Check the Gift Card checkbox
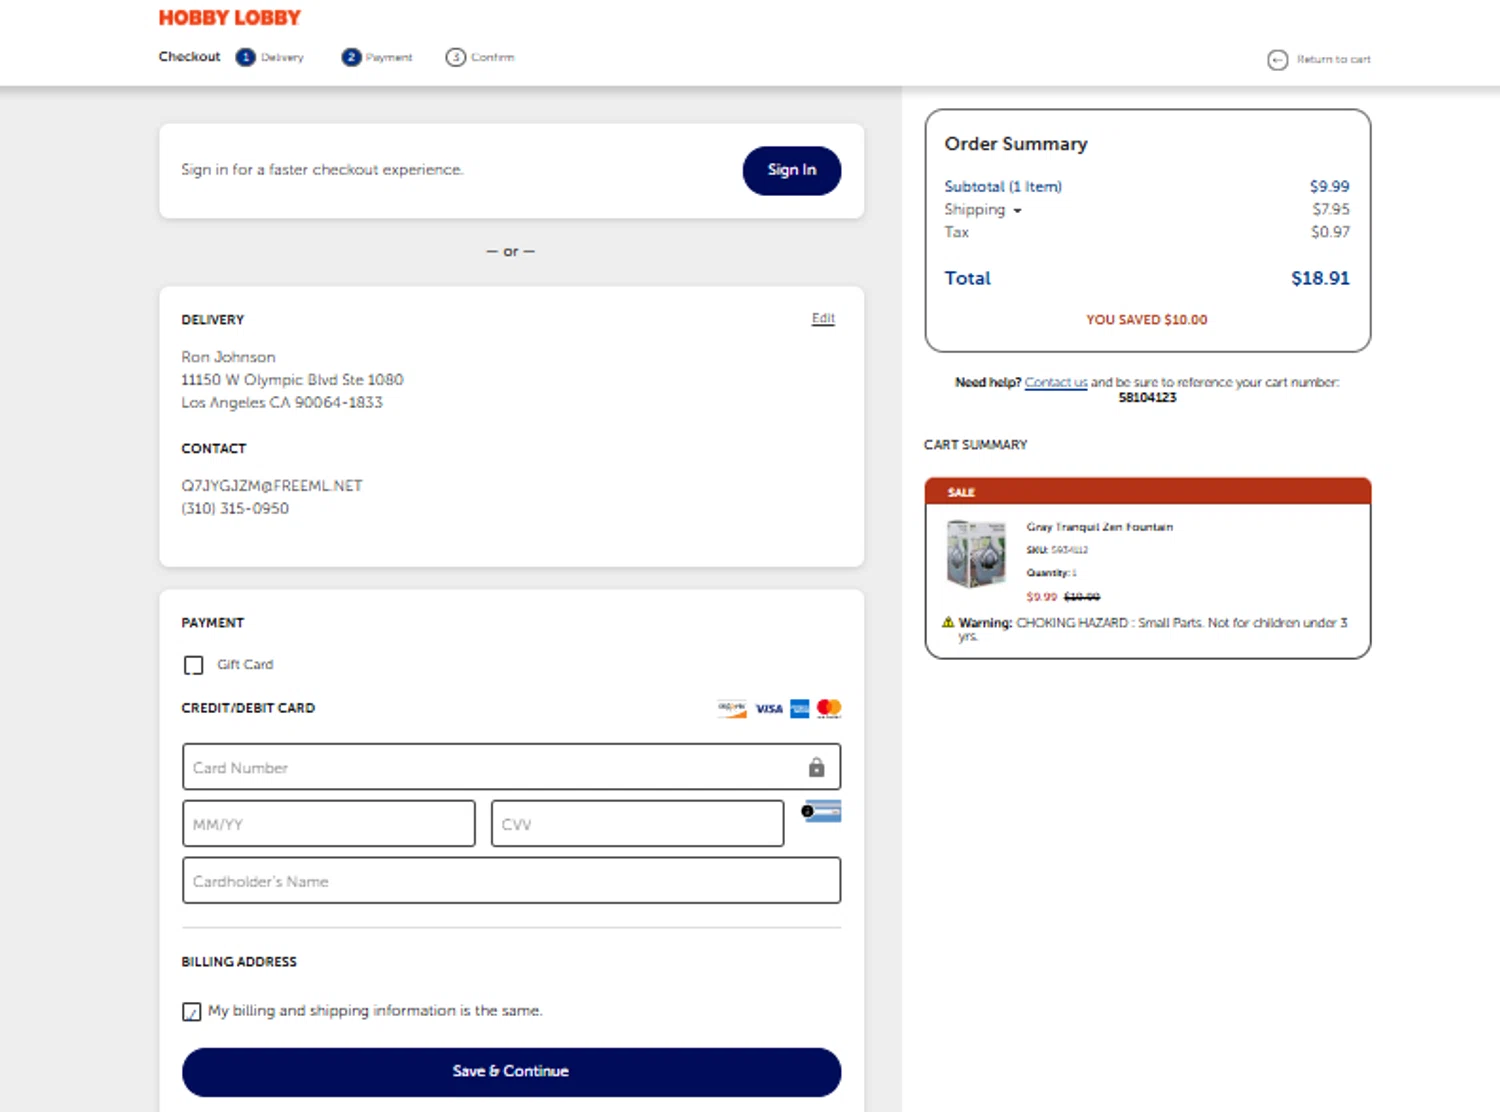Image resolution: width=1500 pixels, height=1112 pixels. (x=194, y=665)
